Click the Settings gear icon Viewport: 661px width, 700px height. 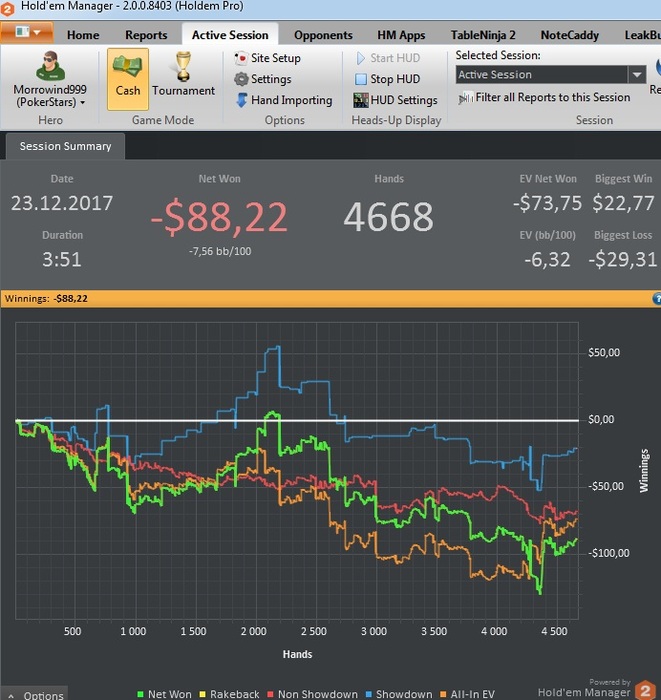point(241,79)
